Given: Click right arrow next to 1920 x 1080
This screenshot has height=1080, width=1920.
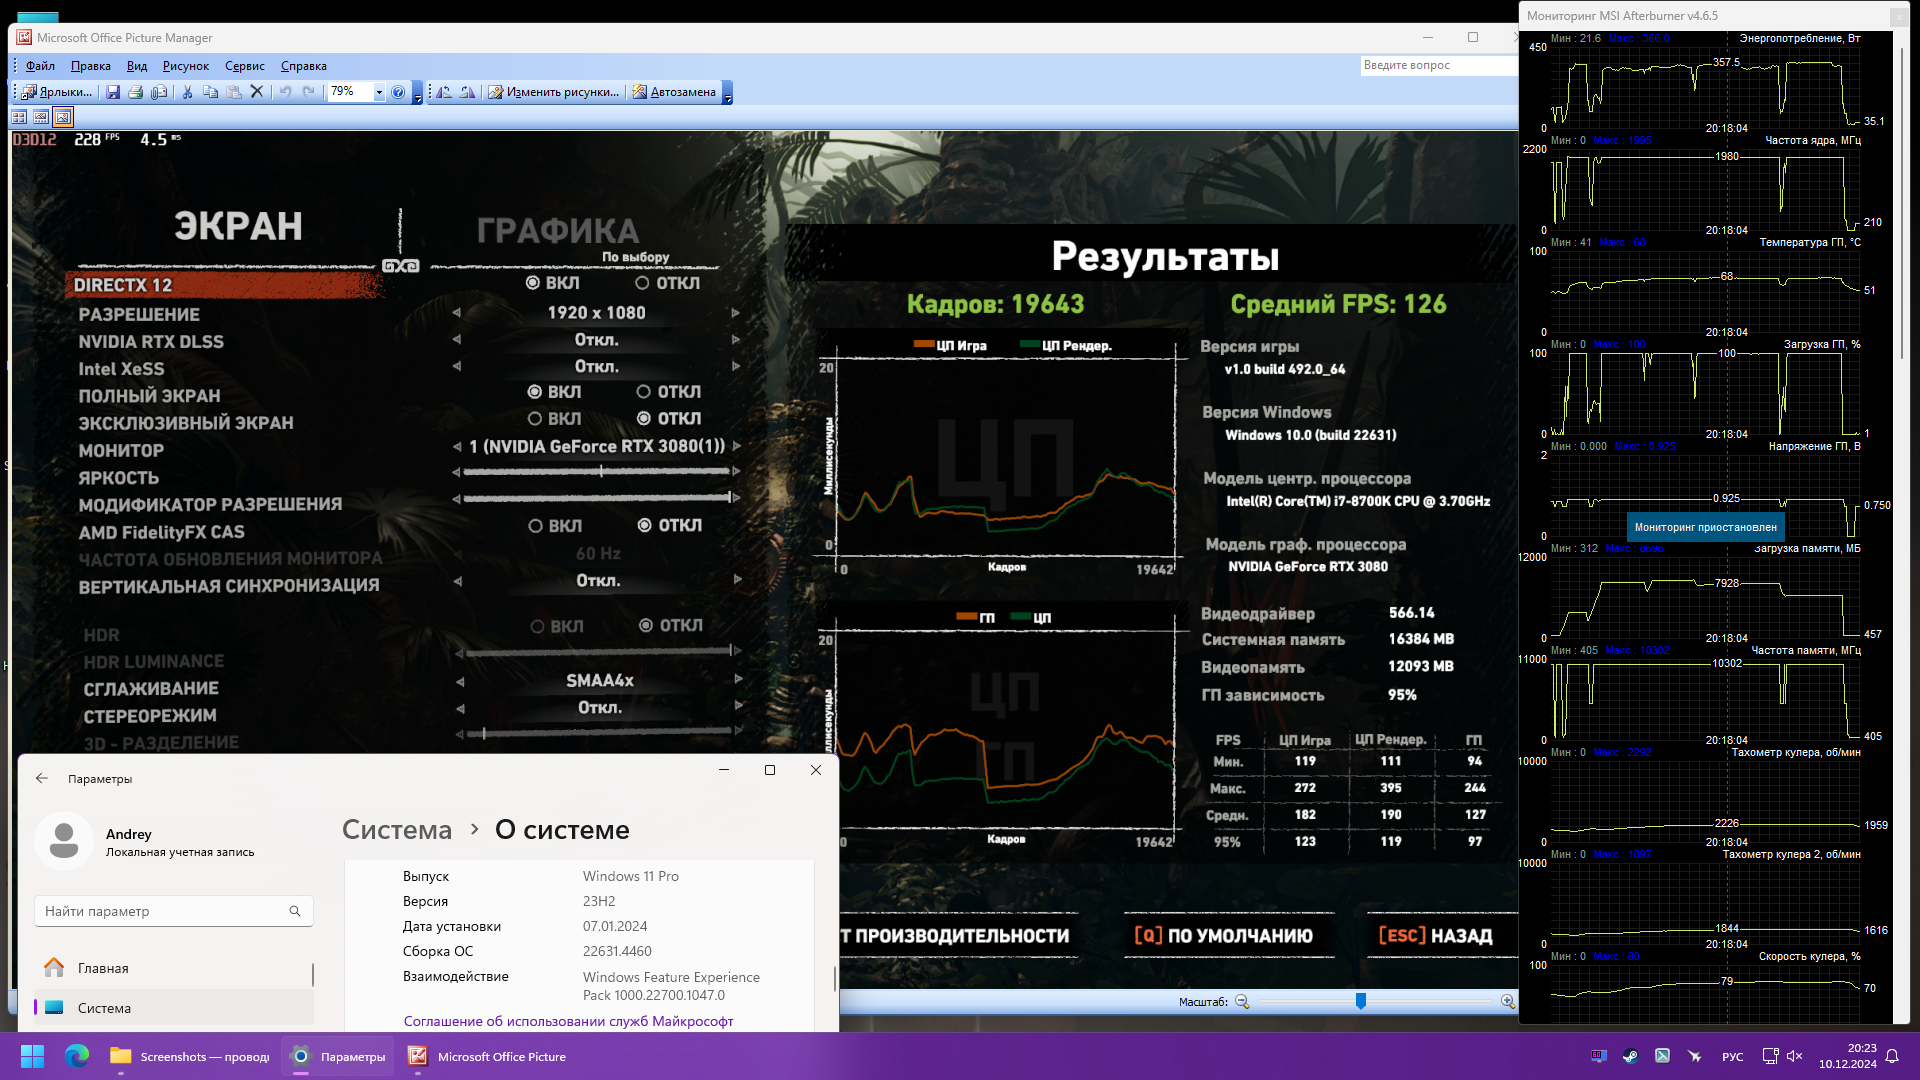Looking at the screenshot, I should pyautogui.click(x=736, y=313).
